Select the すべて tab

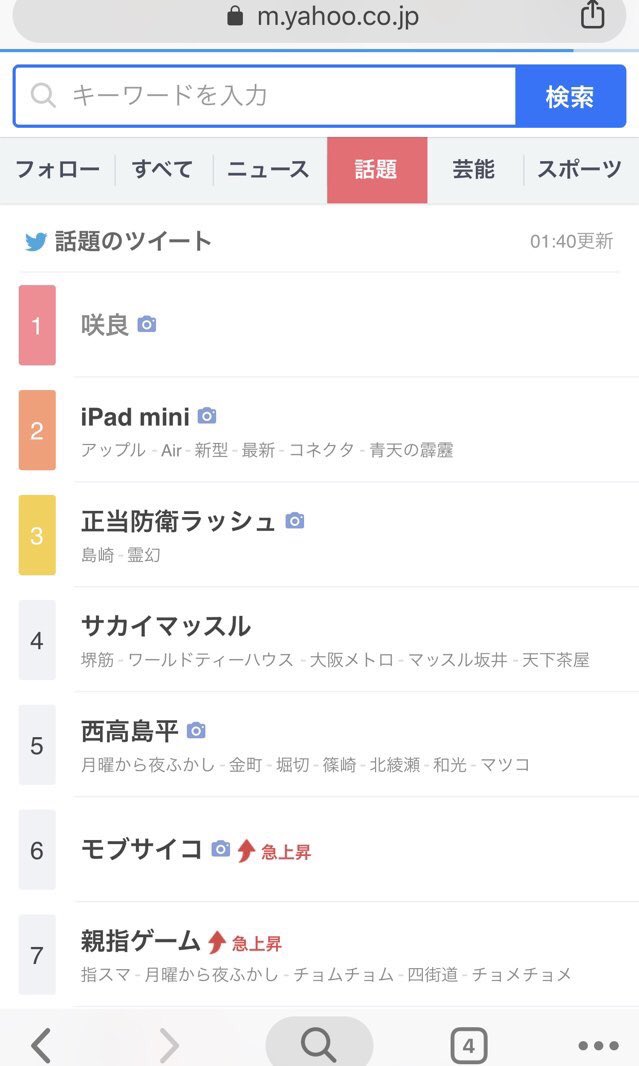point(163,170)
